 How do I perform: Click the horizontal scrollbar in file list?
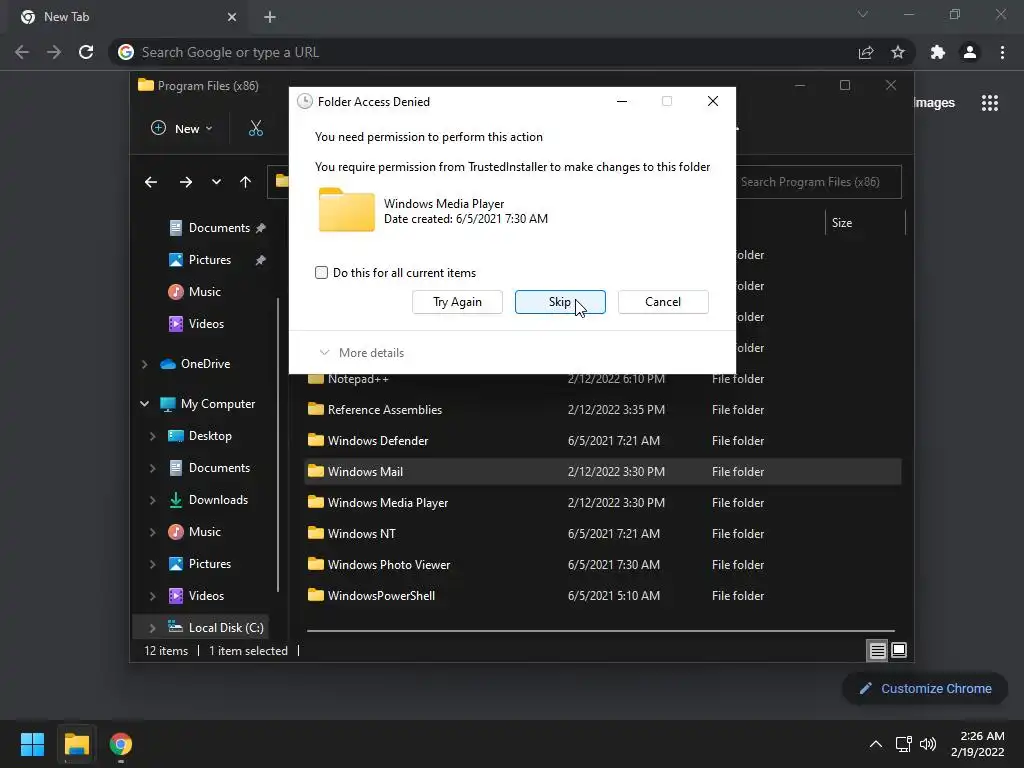pyautogui.click(x=600, y=631)
